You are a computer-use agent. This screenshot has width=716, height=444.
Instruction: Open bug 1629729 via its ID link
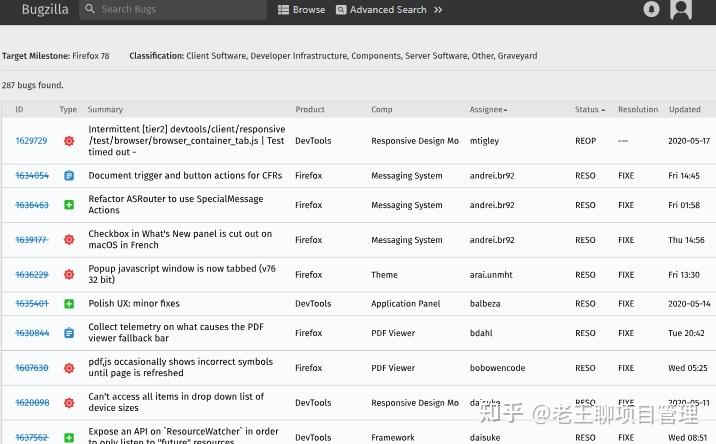coord(32,141)
